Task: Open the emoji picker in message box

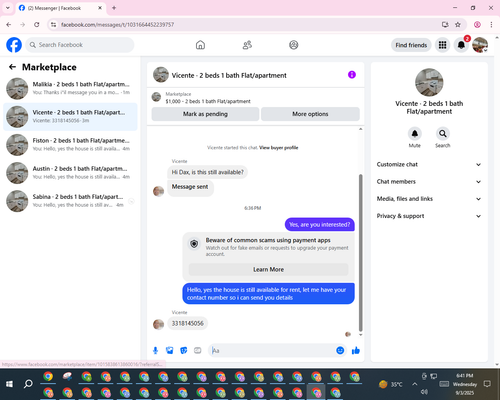Action: 340,350
